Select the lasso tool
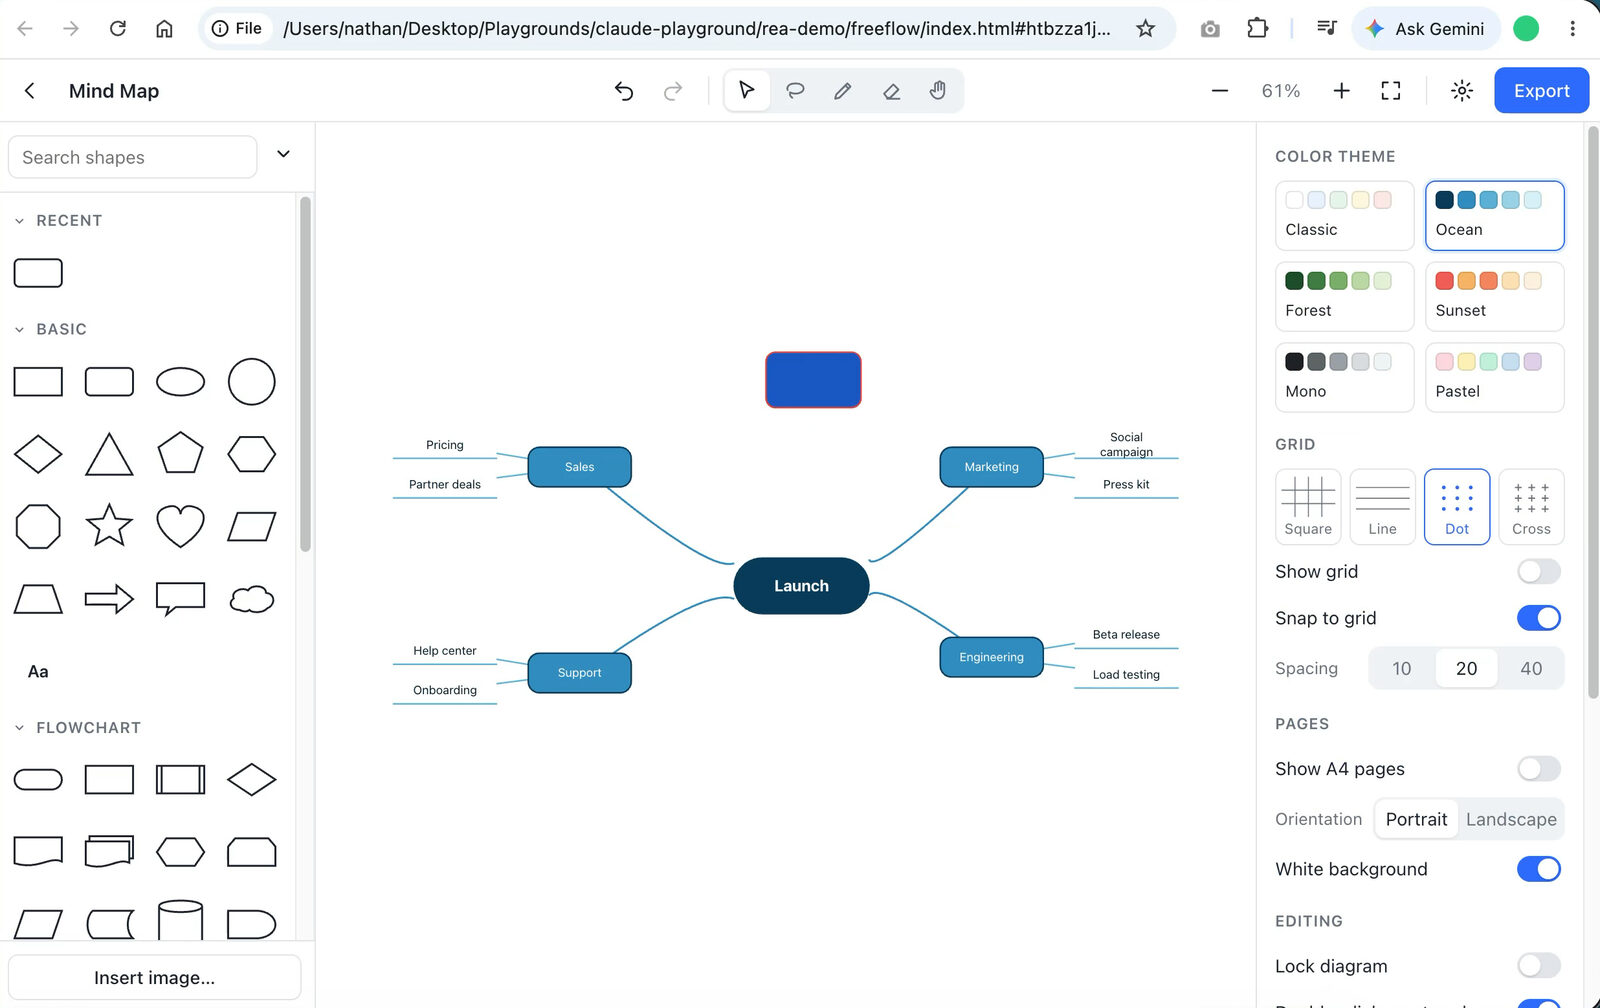The height and width of the screenshot is (1008, 1600). [795, 91]
